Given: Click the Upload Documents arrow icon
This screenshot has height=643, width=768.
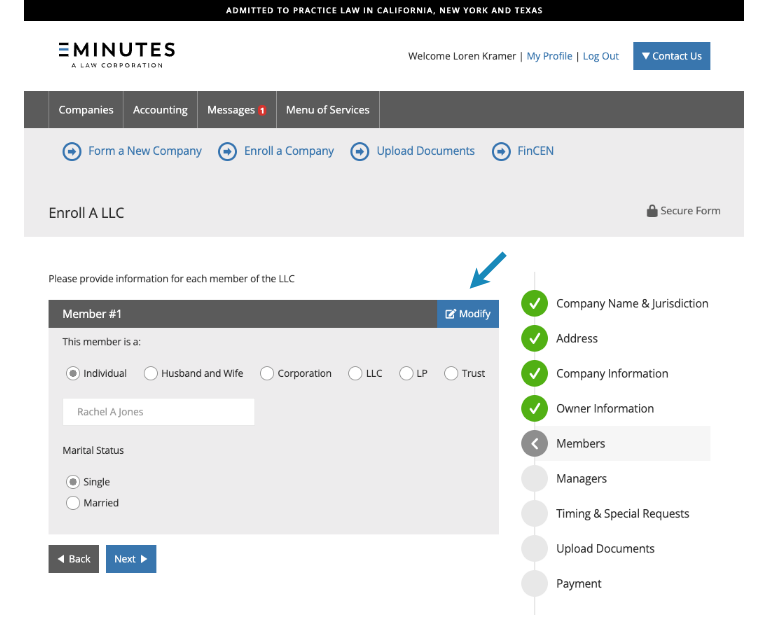Looking at the screenshot, I should [360, 151].
